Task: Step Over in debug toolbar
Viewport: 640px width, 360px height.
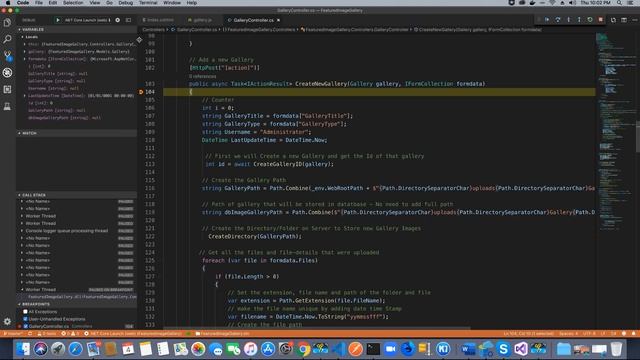Action: tap(558, 20)
